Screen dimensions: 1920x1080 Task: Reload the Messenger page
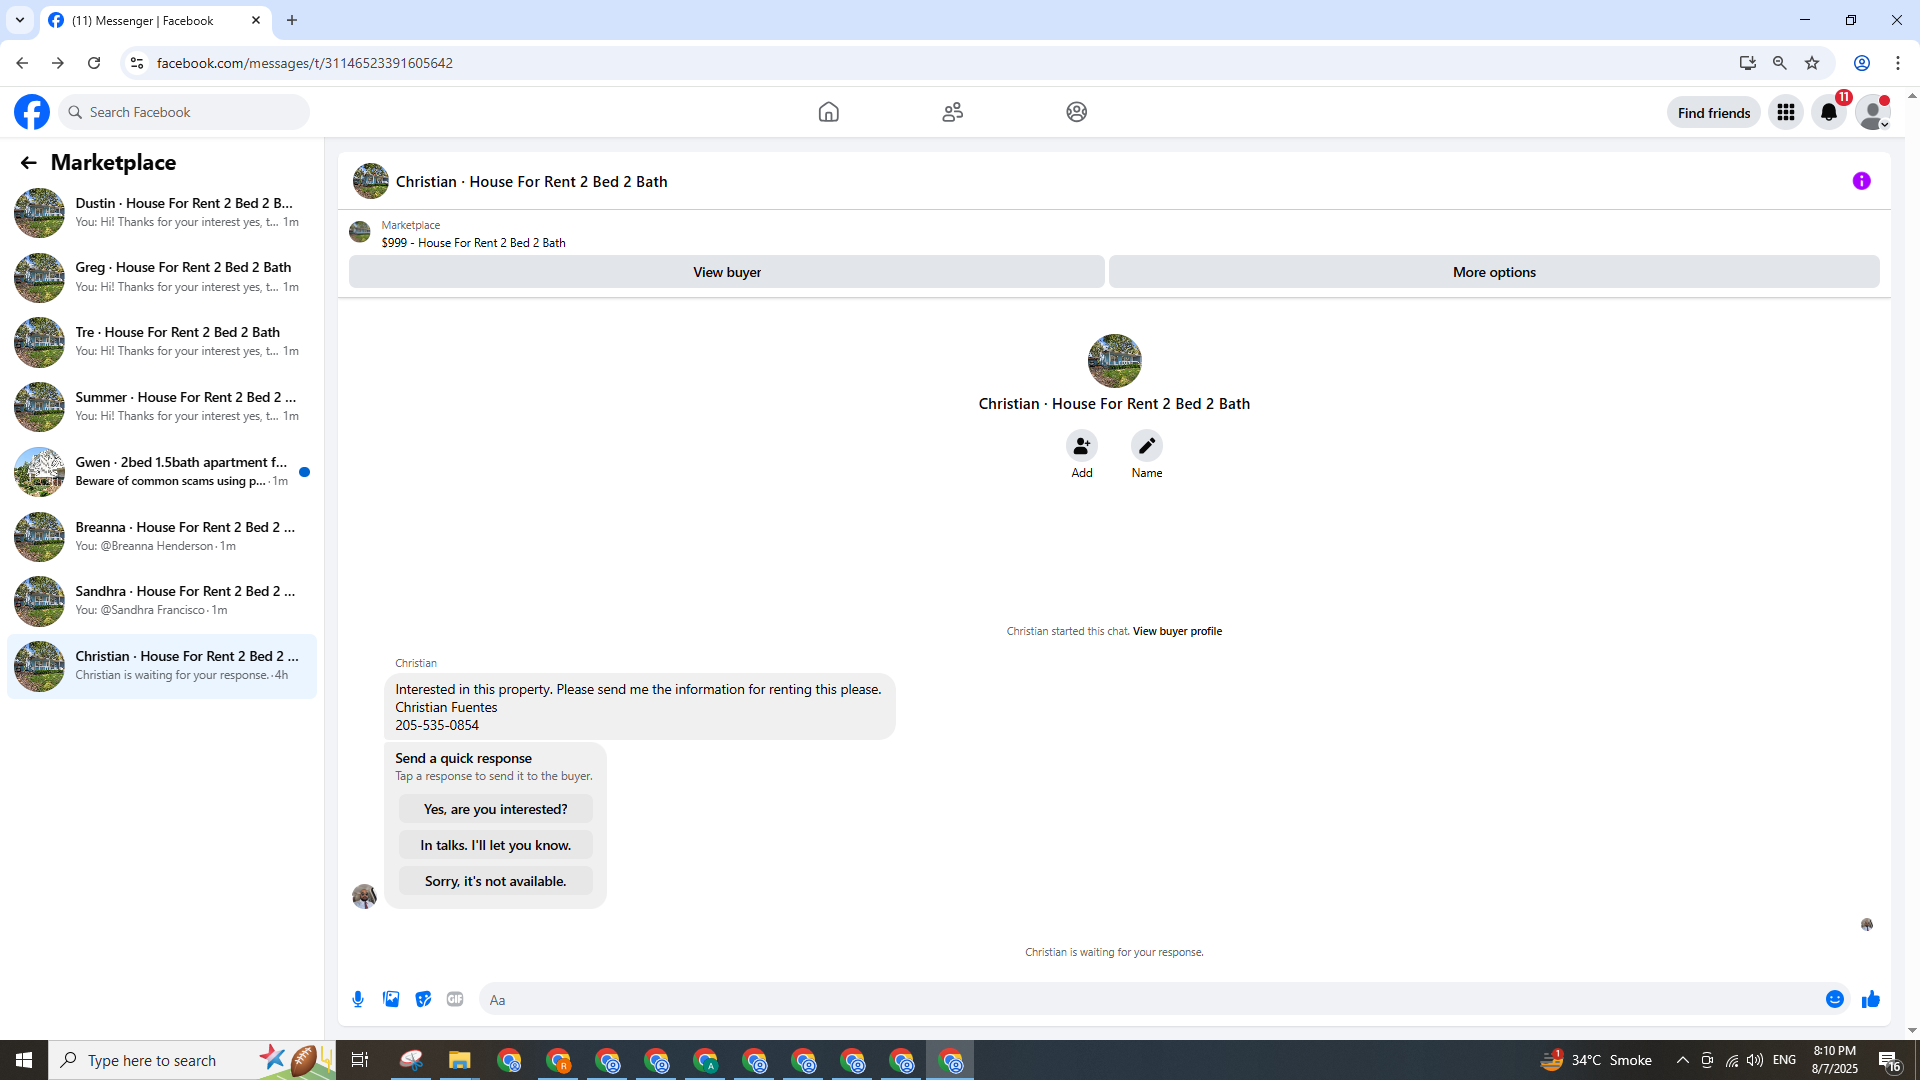(94, 63)
